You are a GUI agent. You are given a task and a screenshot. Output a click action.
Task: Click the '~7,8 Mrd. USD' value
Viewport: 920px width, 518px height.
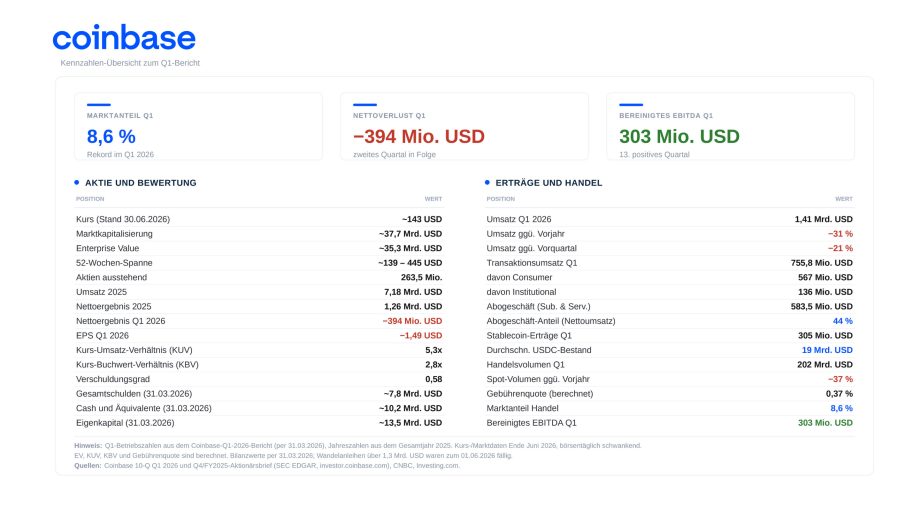click(x=413, y=394)
